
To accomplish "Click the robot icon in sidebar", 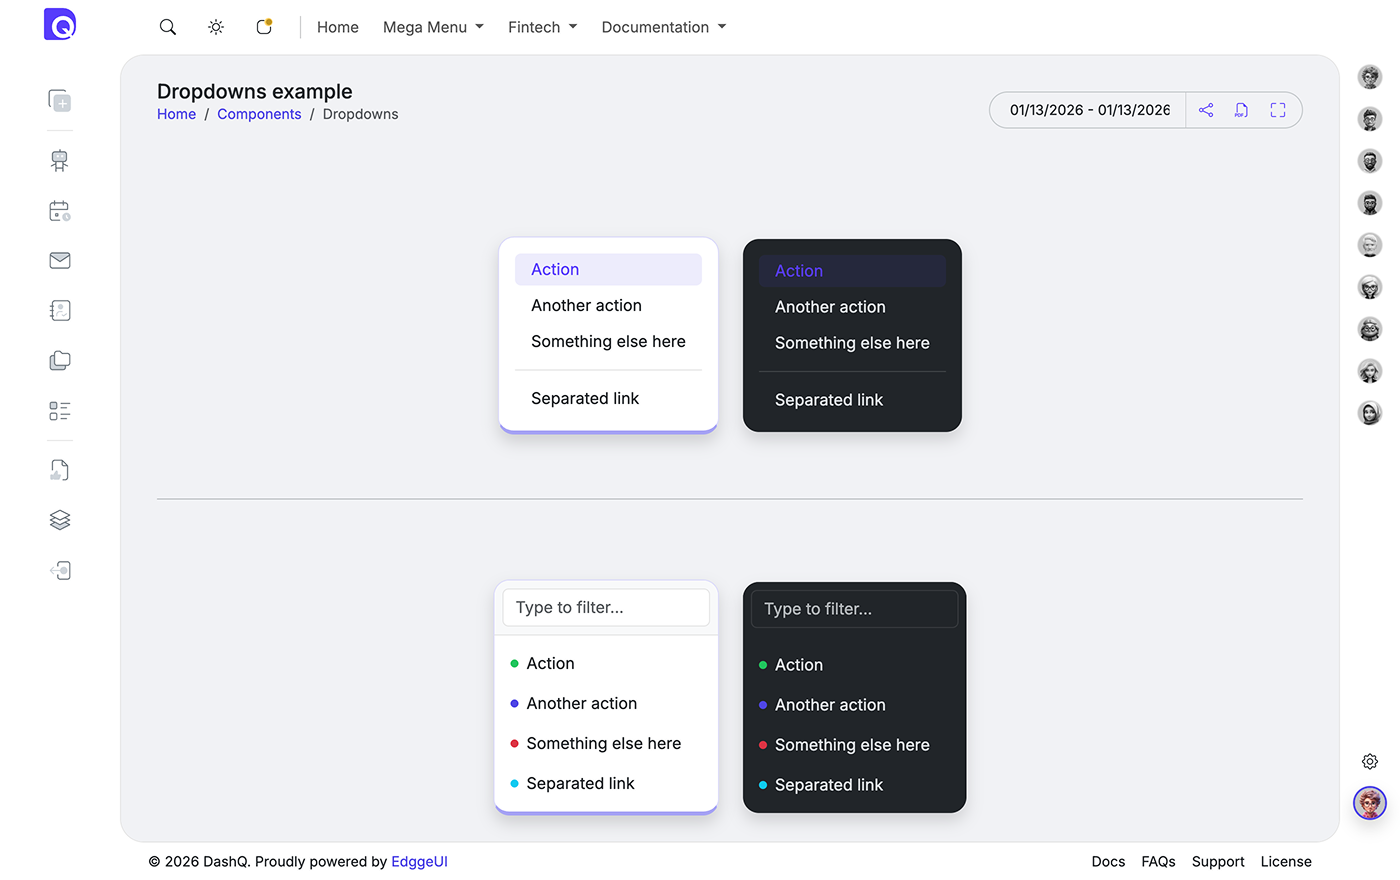I will [60, 160].
